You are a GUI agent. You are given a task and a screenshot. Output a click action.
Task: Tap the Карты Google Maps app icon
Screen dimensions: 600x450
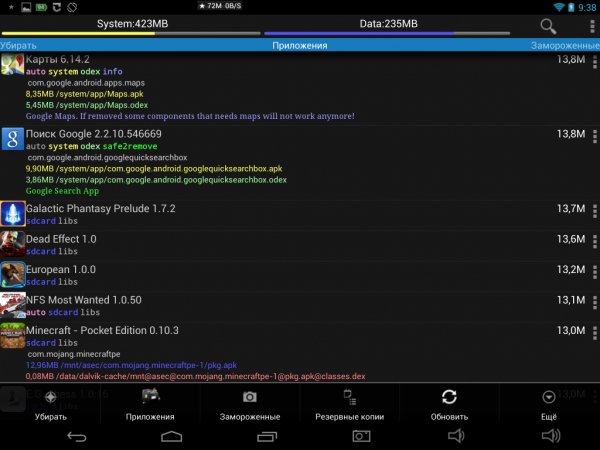coord(12,64)
